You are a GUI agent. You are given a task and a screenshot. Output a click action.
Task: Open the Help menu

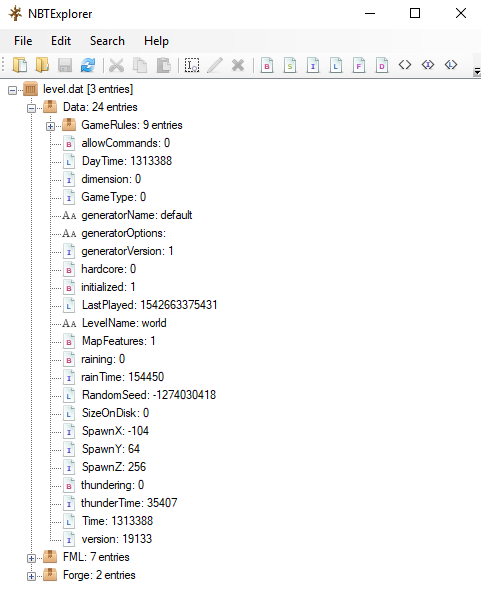[x=156, y=41]
